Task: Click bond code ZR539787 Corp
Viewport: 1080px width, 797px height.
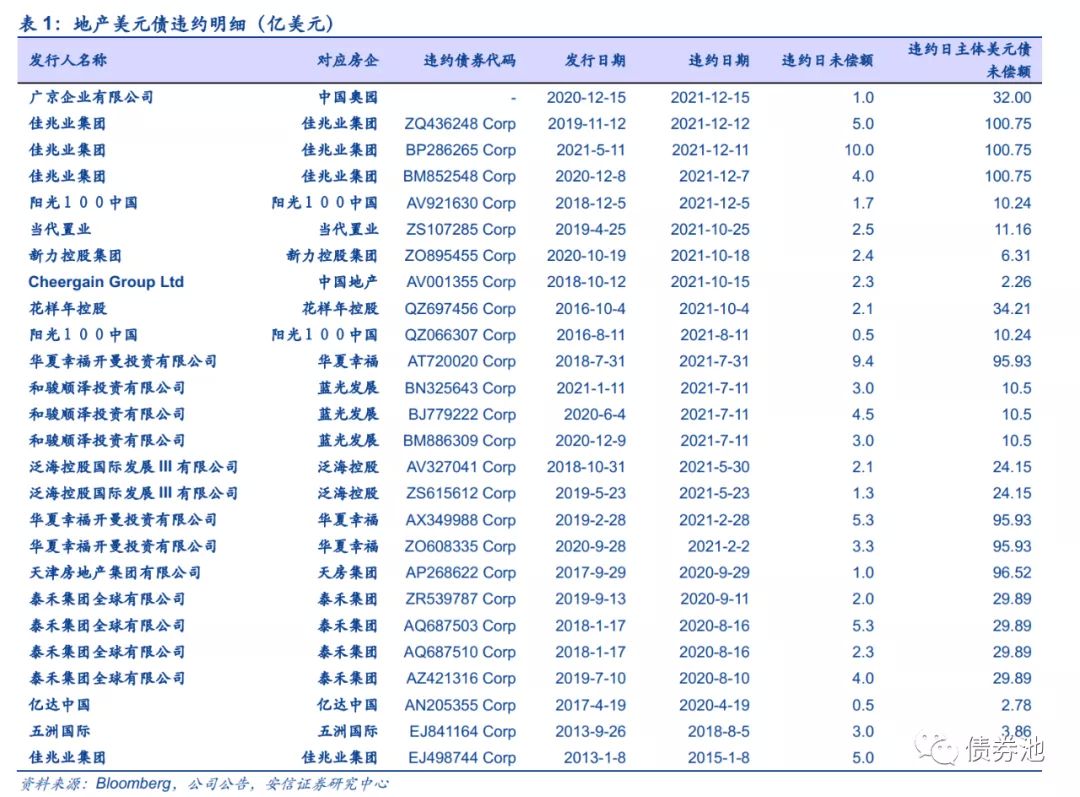Action: tap(461, 599)
